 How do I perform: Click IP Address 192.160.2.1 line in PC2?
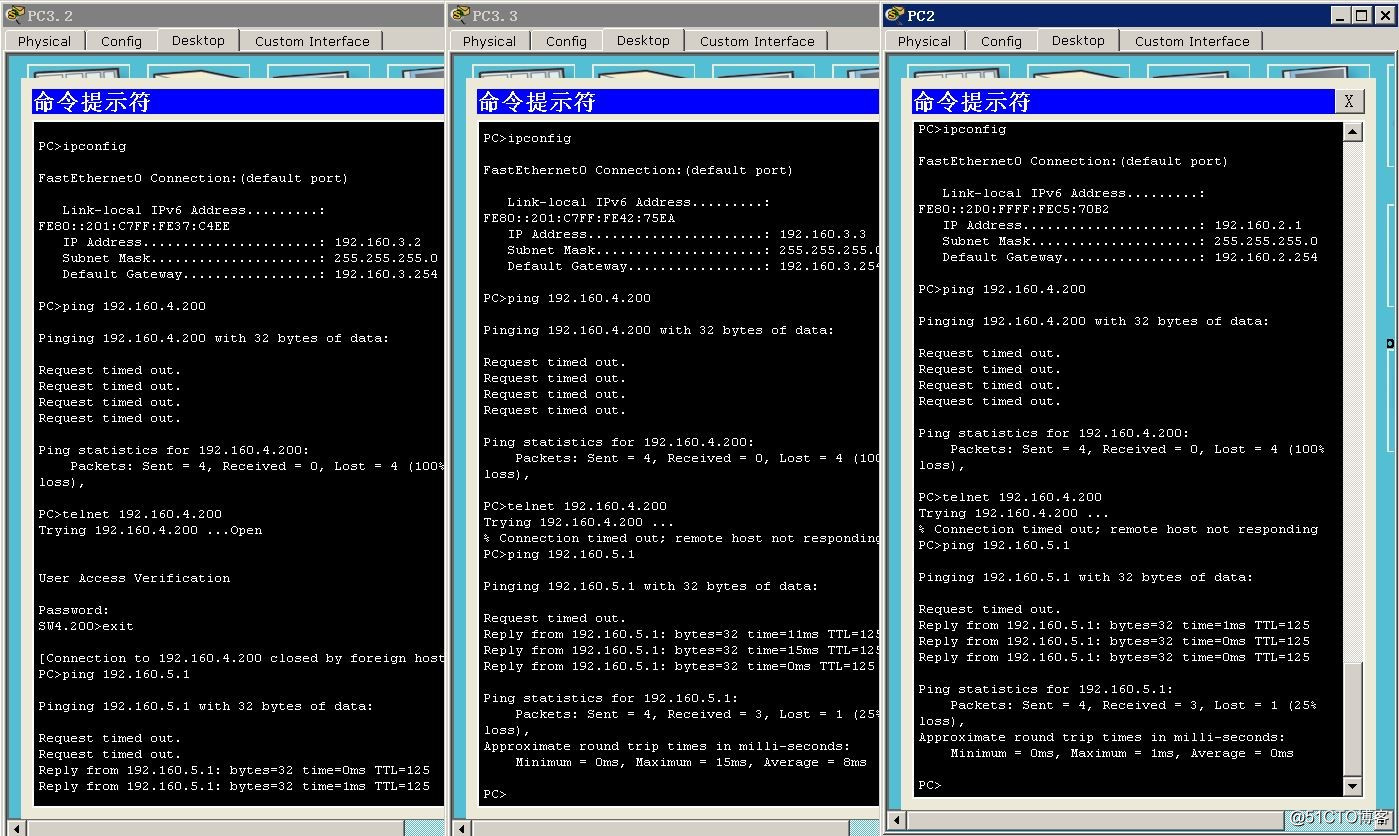tap(1122, 225)
